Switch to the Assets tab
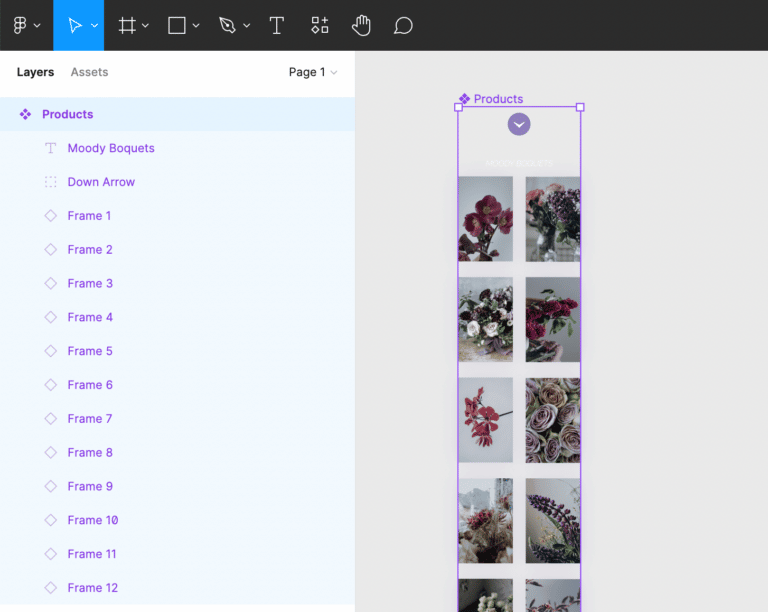768x612 pixels. (89, 72)
